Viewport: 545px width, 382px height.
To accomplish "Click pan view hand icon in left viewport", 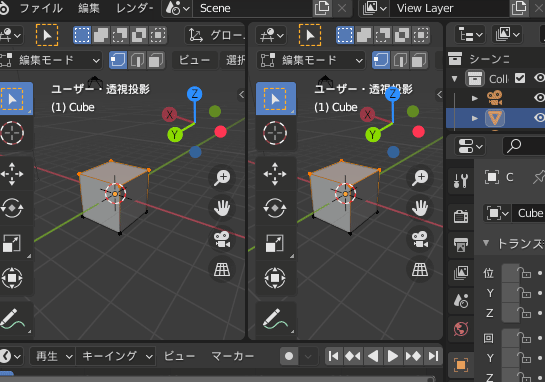I will click(x=222, y=208).
